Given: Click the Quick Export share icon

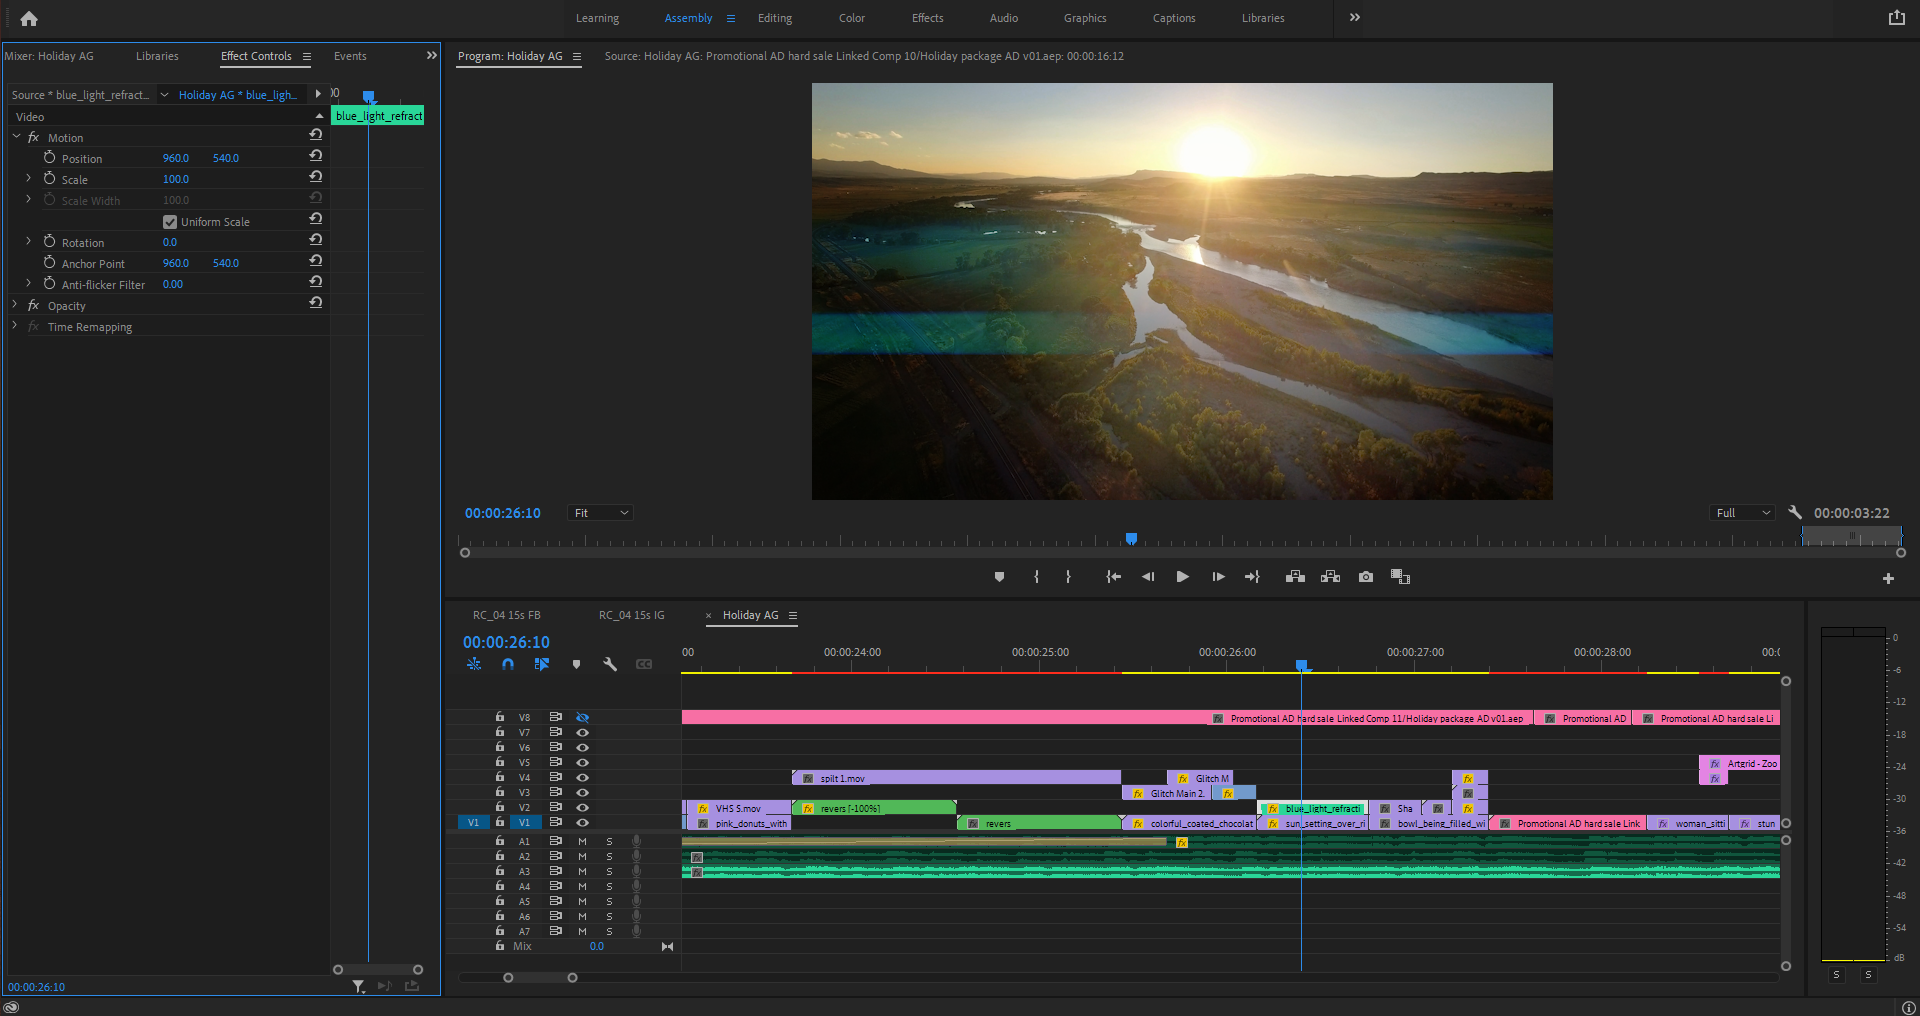Looking at the screenshot, I should pyautogui.click(x=1896, y=18).
